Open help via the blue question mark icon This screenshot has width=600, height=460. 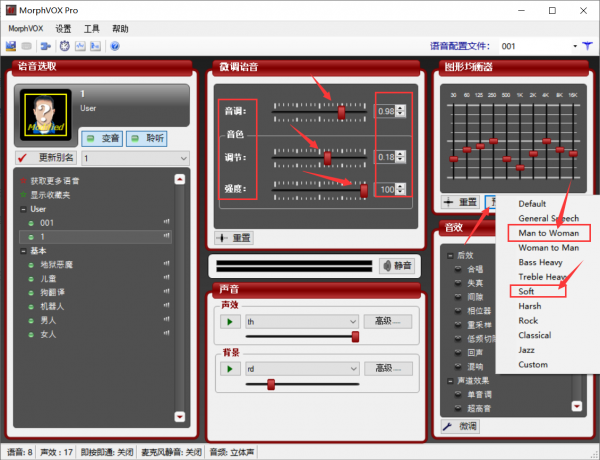point(115,46)
